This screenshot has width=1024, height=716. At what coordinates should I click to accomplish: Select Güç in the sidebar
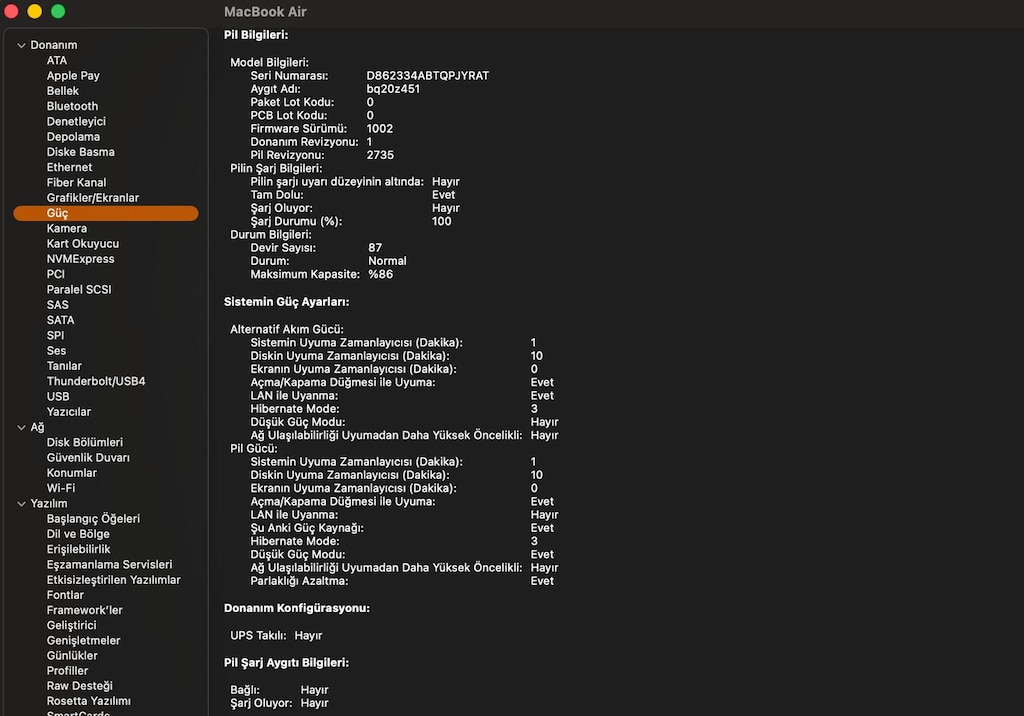coord(106,213)
